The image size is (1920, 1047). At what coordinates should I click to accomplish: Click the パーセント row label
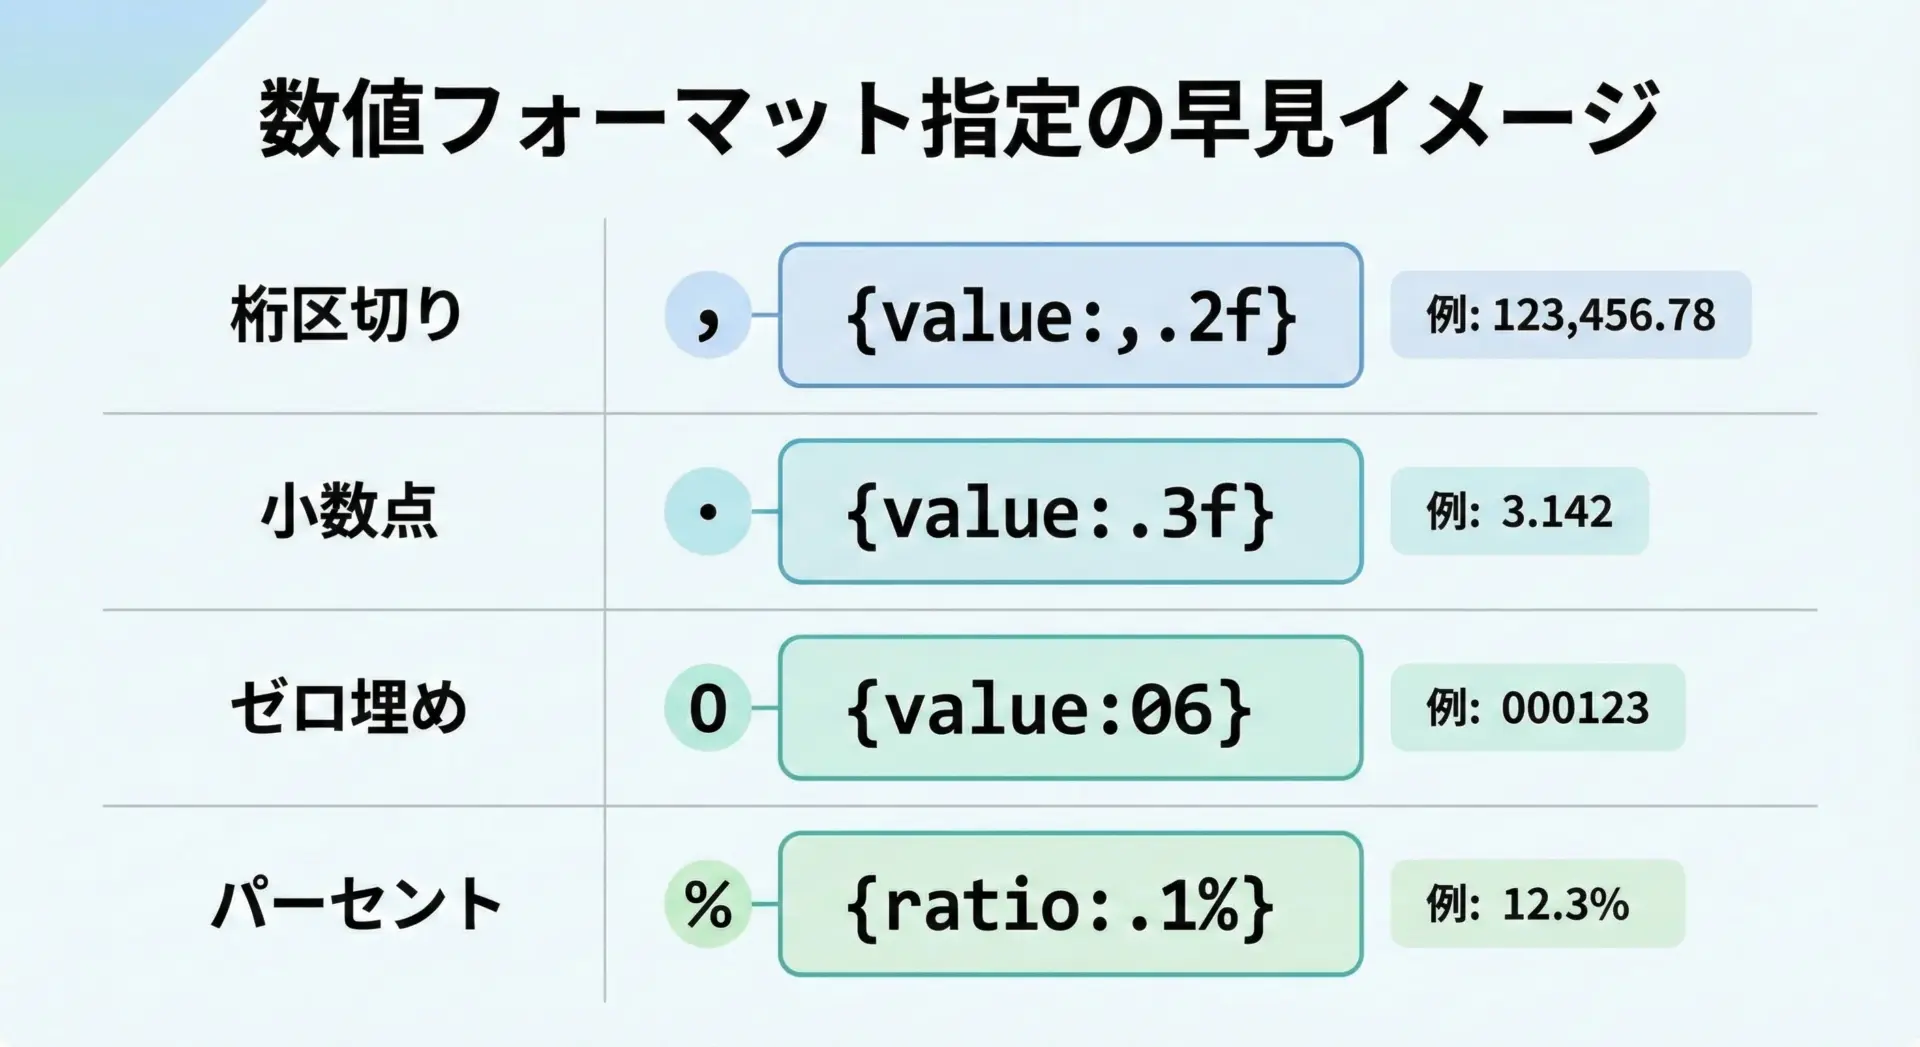pyautogui.click(x=356, y=904)
